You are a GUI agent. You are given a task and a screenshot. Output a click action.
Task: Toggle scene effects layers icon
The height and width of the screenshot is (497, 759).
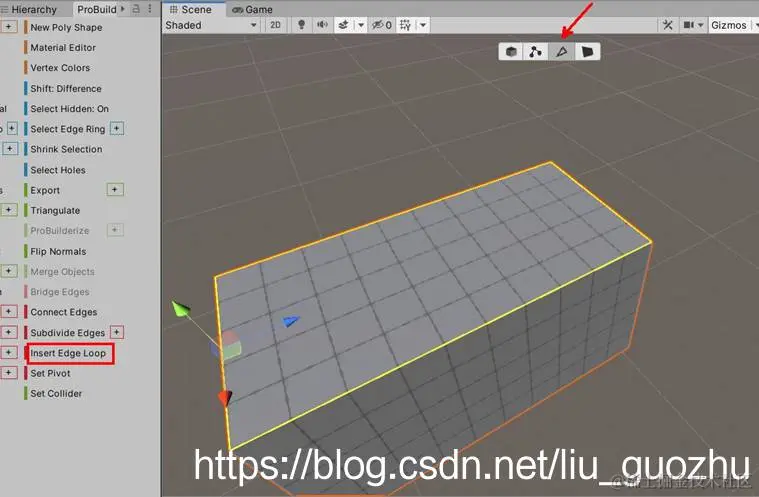(x=344, y=25)
